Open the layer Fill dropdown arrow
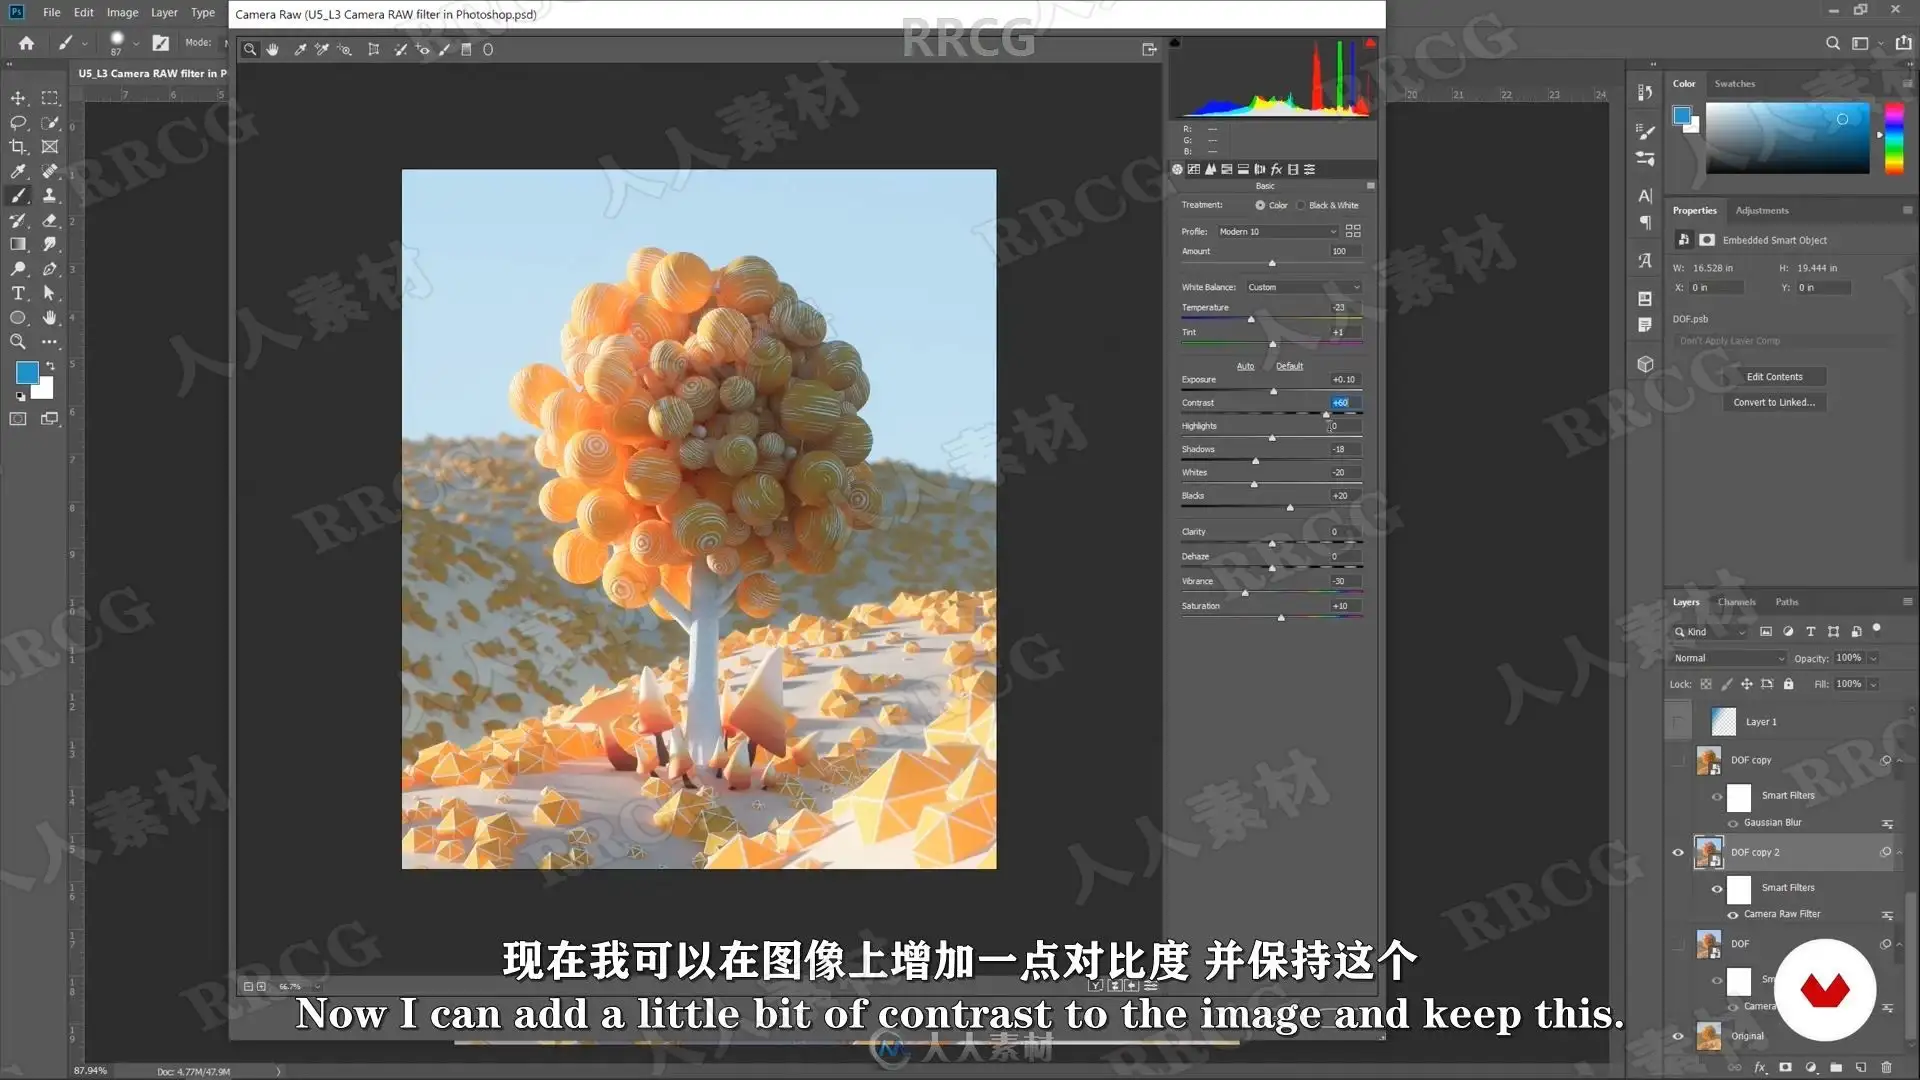Screen dimensions: 1920x1080 (1873, 684)
